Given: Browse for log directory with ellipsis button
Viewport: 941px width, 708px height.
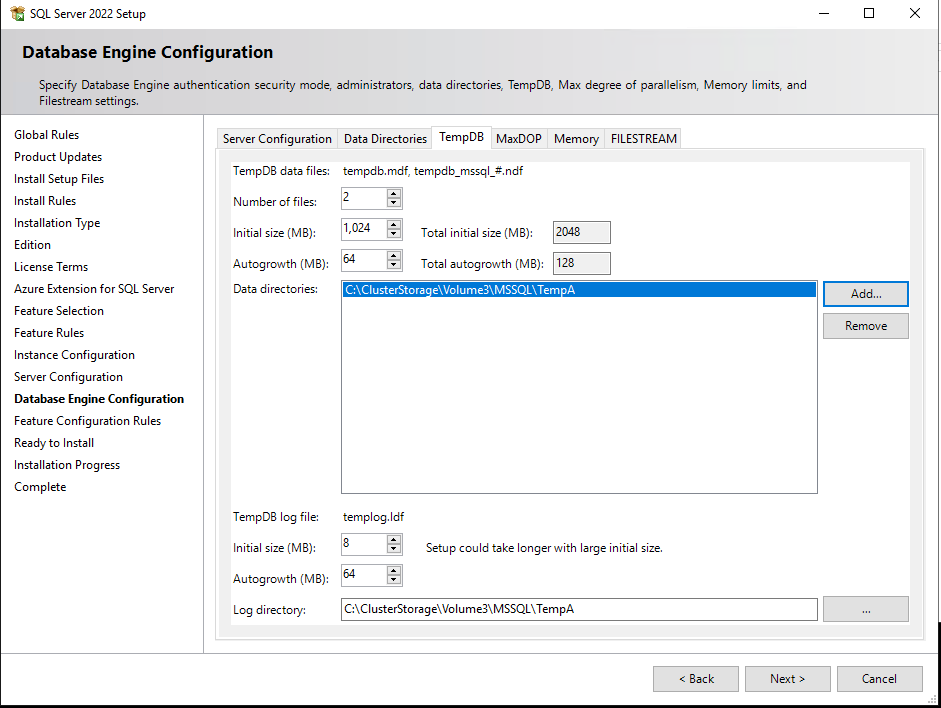Looking at the screenshot, I should [865, 609].
